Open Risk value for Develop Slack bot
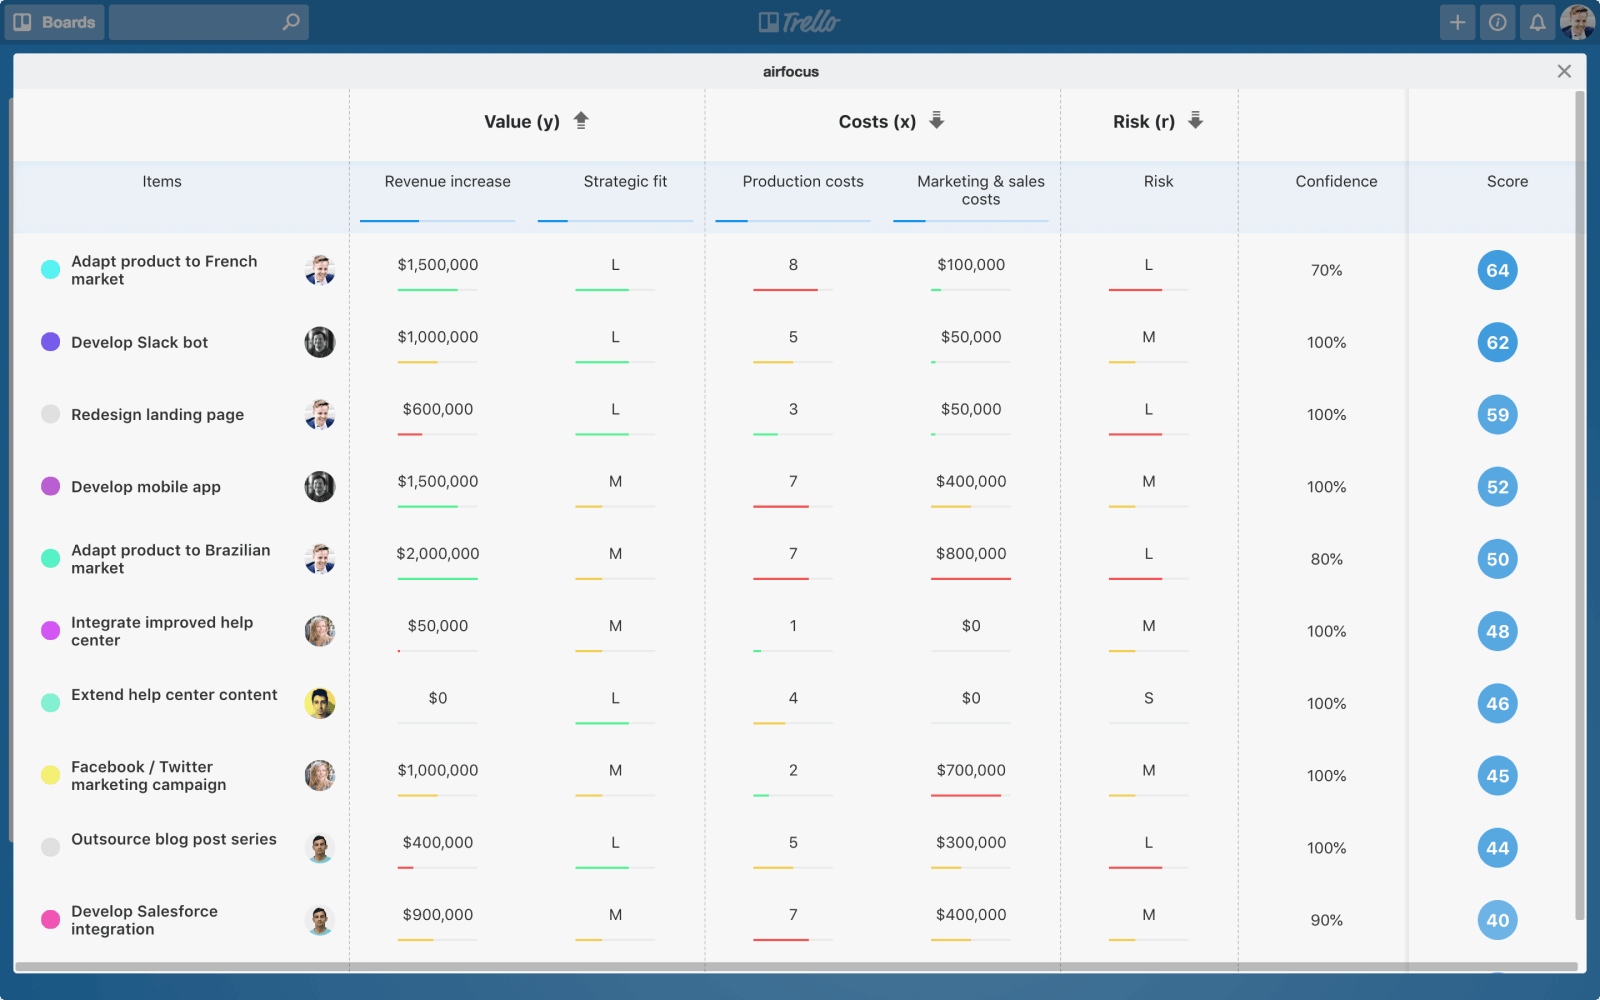This screenshot has height=1000, width=1600. tap(1148, 338)
